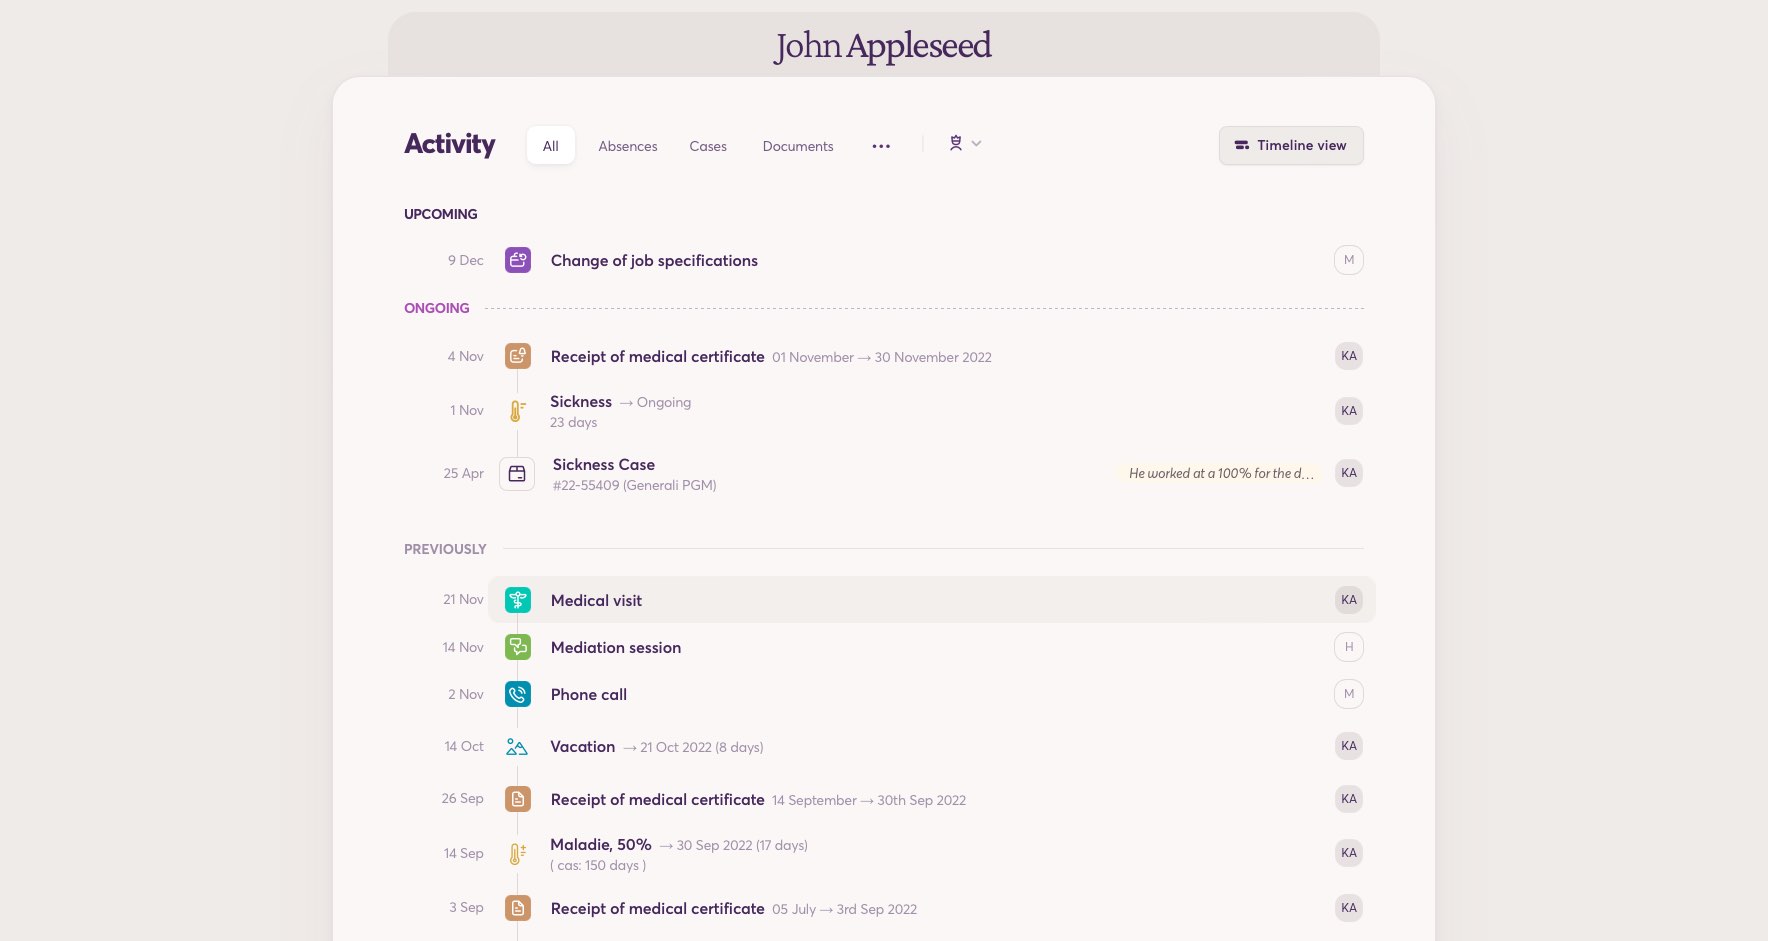
Task: Open the Vacation entry
Action: coord(657,747)
